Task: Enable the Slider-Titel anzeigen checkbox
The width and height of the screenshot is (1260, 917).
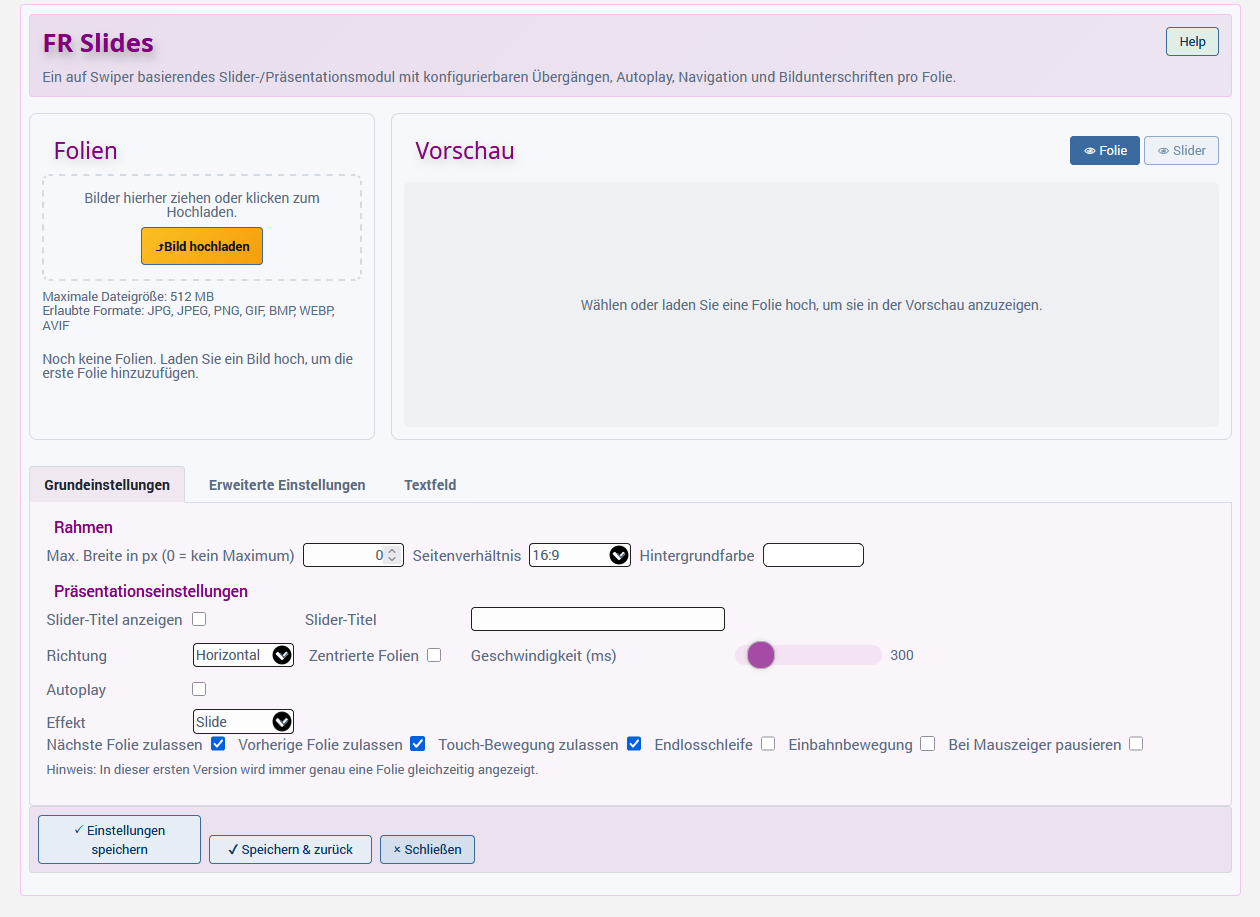Action: click(199, 619)
